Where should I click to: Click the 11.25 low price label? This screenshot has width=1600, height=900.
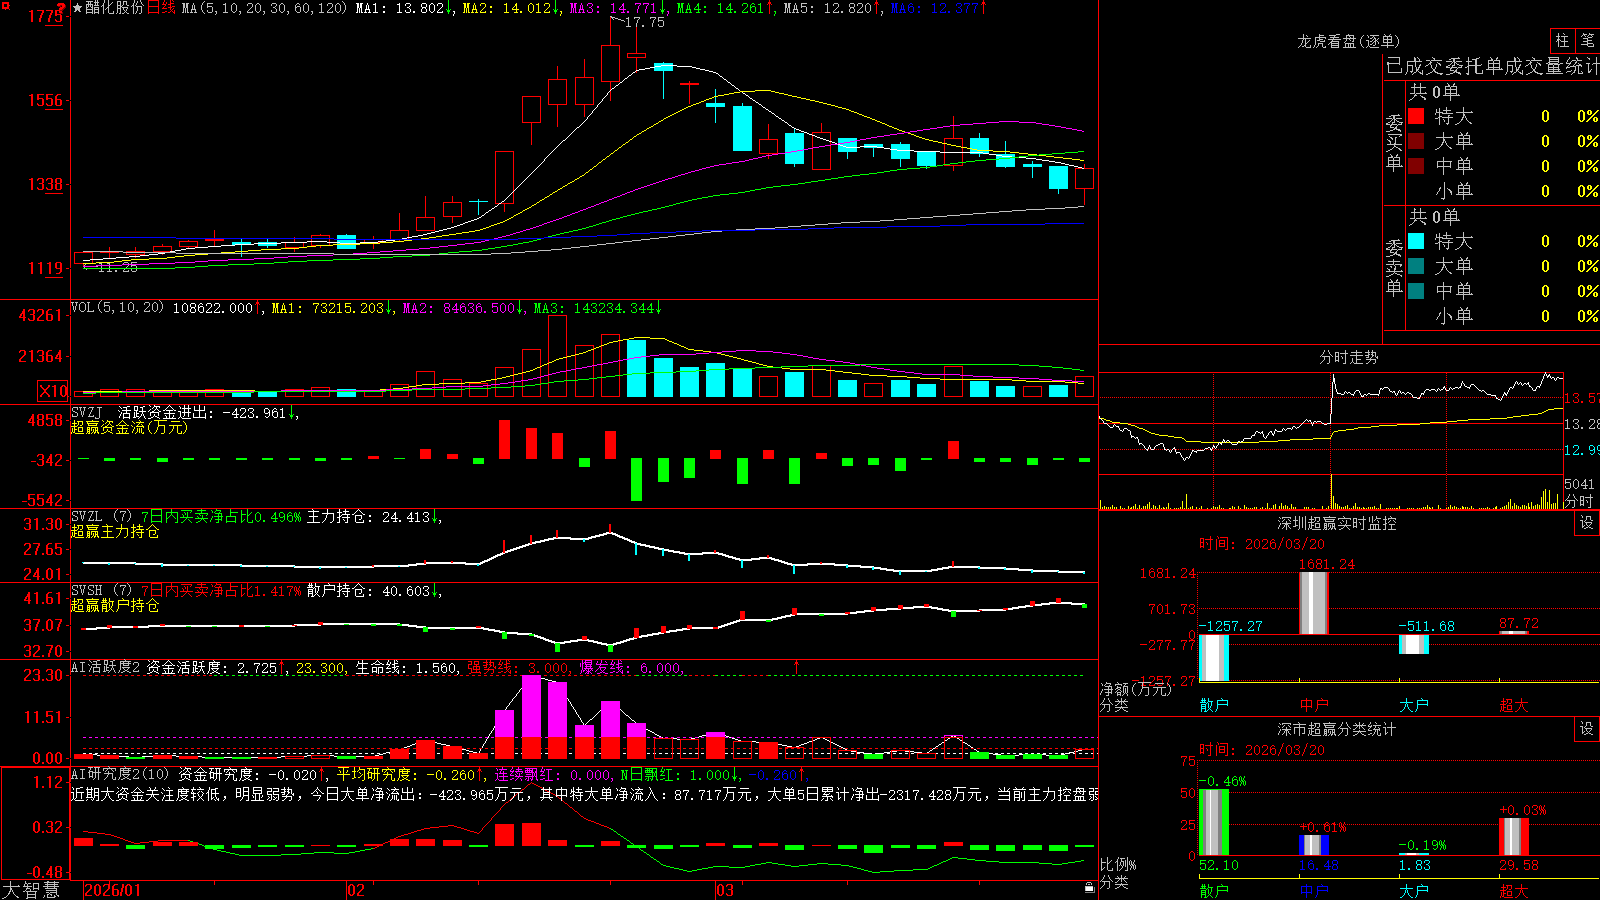pos(117,267)
